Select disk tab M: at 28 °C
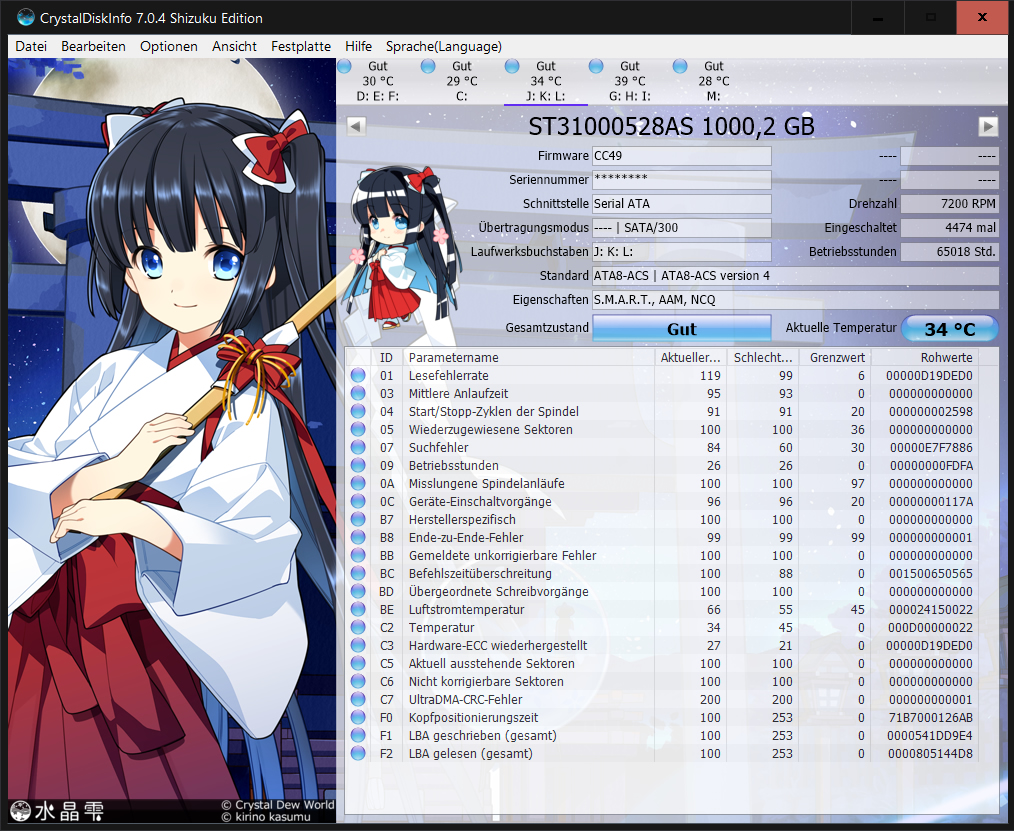The width and height of the screenshot is (1014, 831). (714, 81)
